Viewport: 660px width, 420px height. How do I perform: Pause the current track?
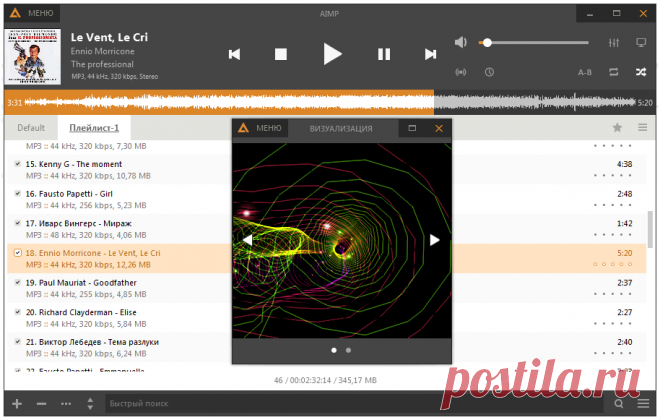pos(384,54)
